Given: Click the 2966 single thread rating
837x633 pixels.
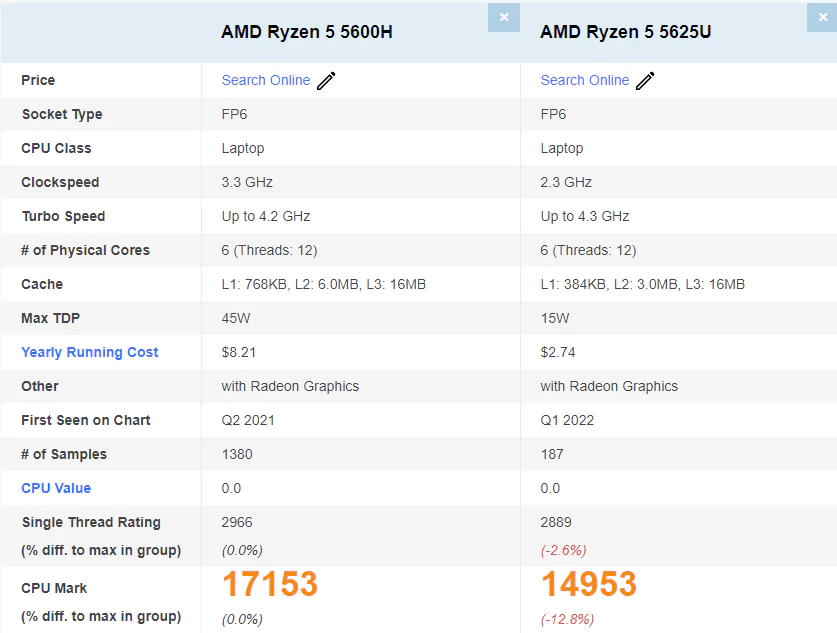Looking at the screenshot, I should click(x=237, y=523).
